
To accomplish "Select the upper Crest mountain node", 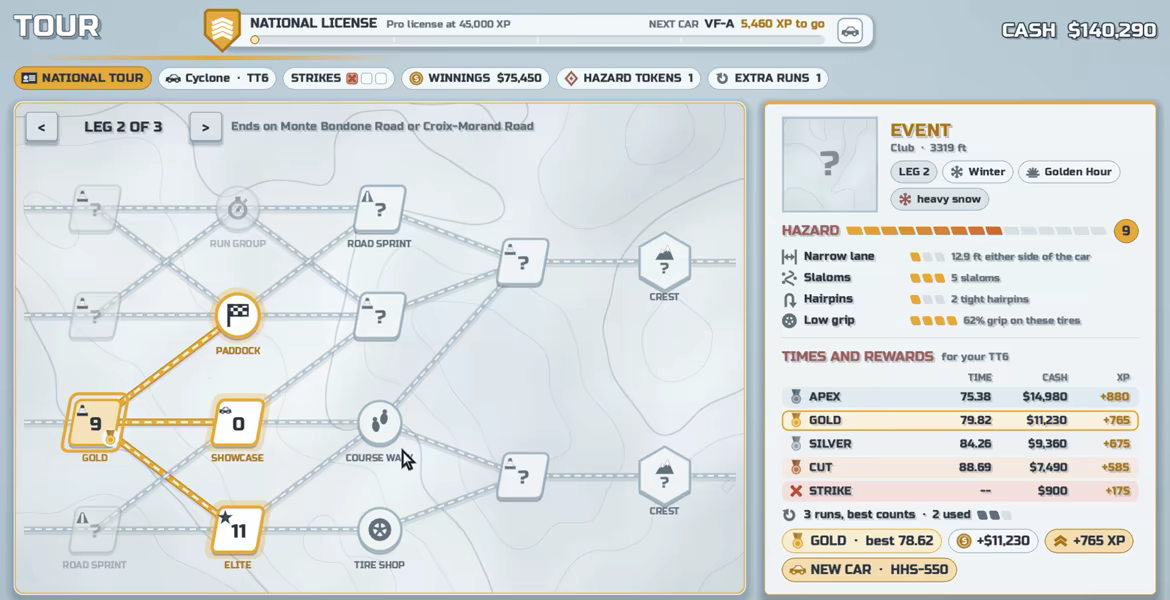I will (x=664, y=262).
